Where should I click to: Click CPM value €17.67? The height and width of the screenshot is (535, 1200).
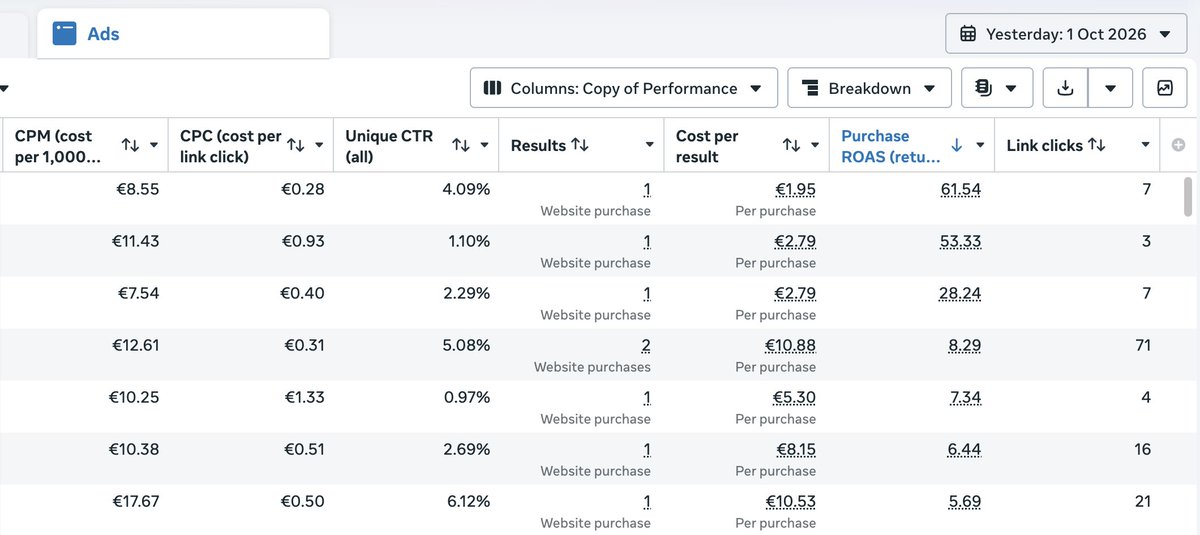coord(134,501)
